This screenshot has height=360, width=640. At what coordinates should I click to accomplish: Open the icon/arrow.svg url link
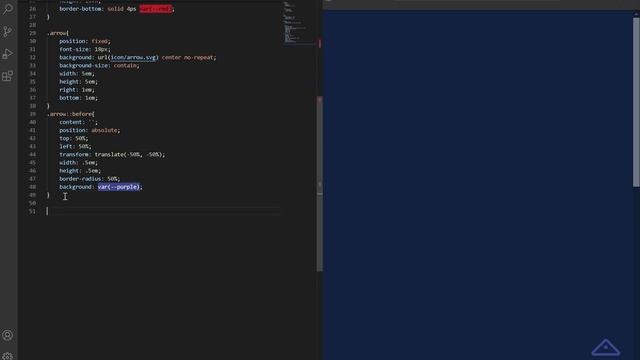[133, 58]
